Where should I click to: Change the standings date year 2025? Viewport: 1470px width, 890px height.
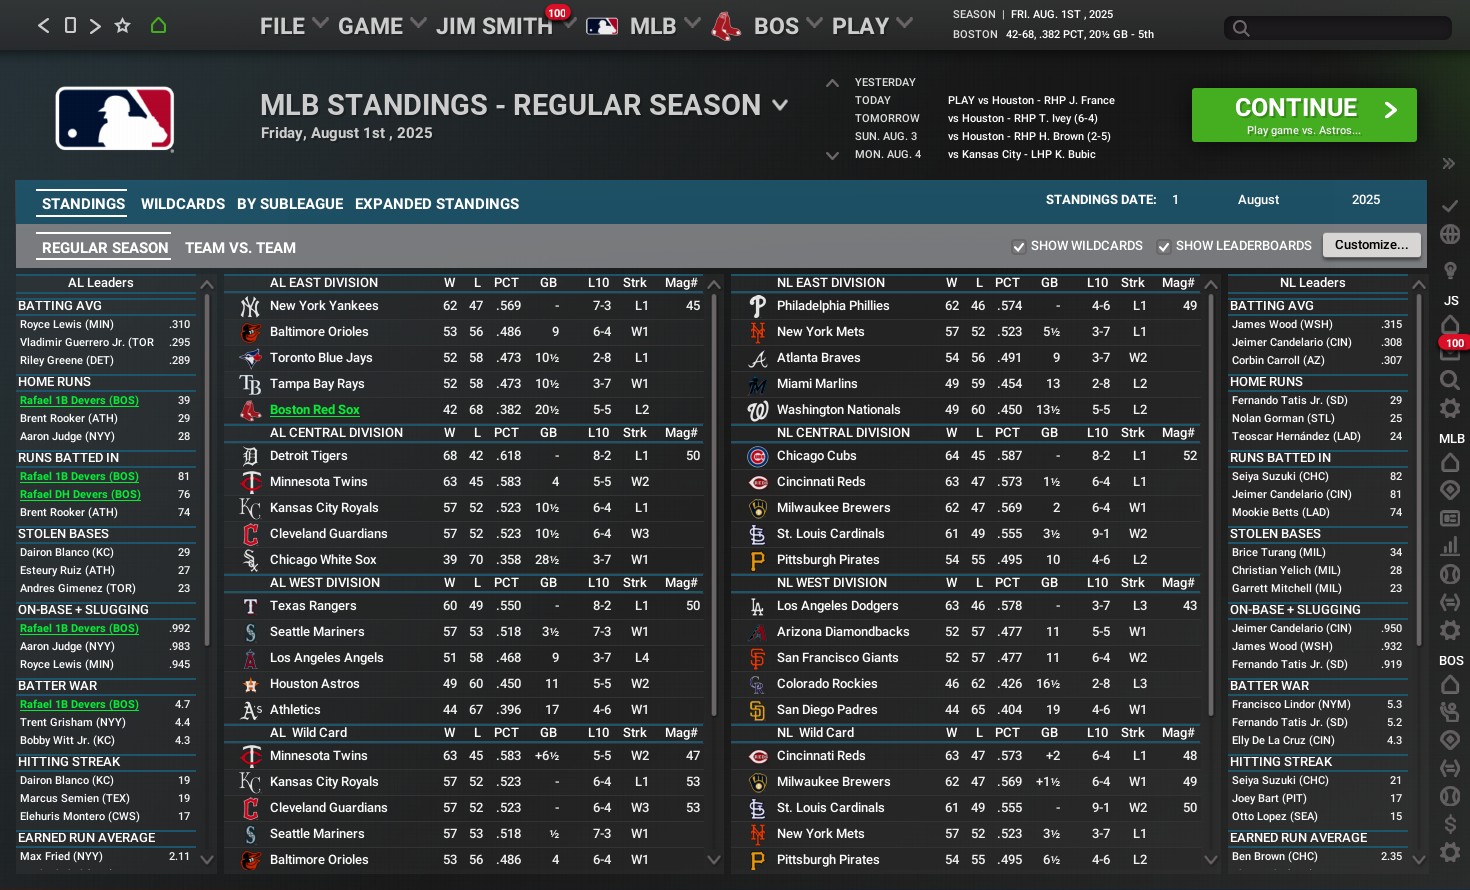point(1366,200)
